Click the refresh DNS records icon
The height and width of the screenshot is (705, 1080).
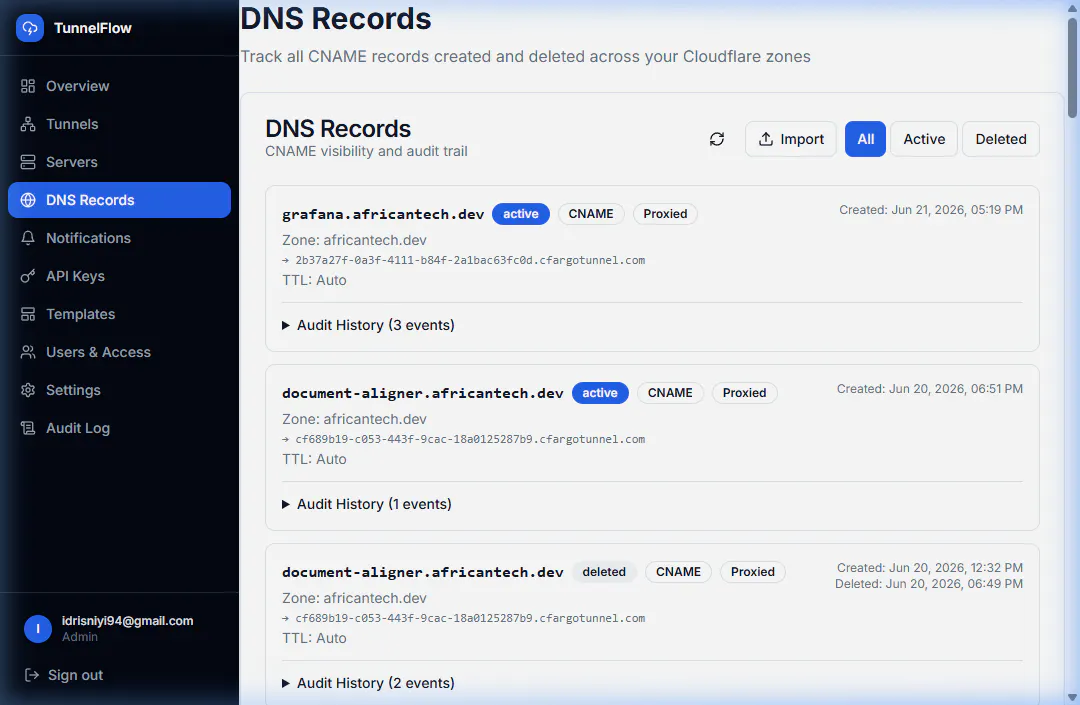717,139
